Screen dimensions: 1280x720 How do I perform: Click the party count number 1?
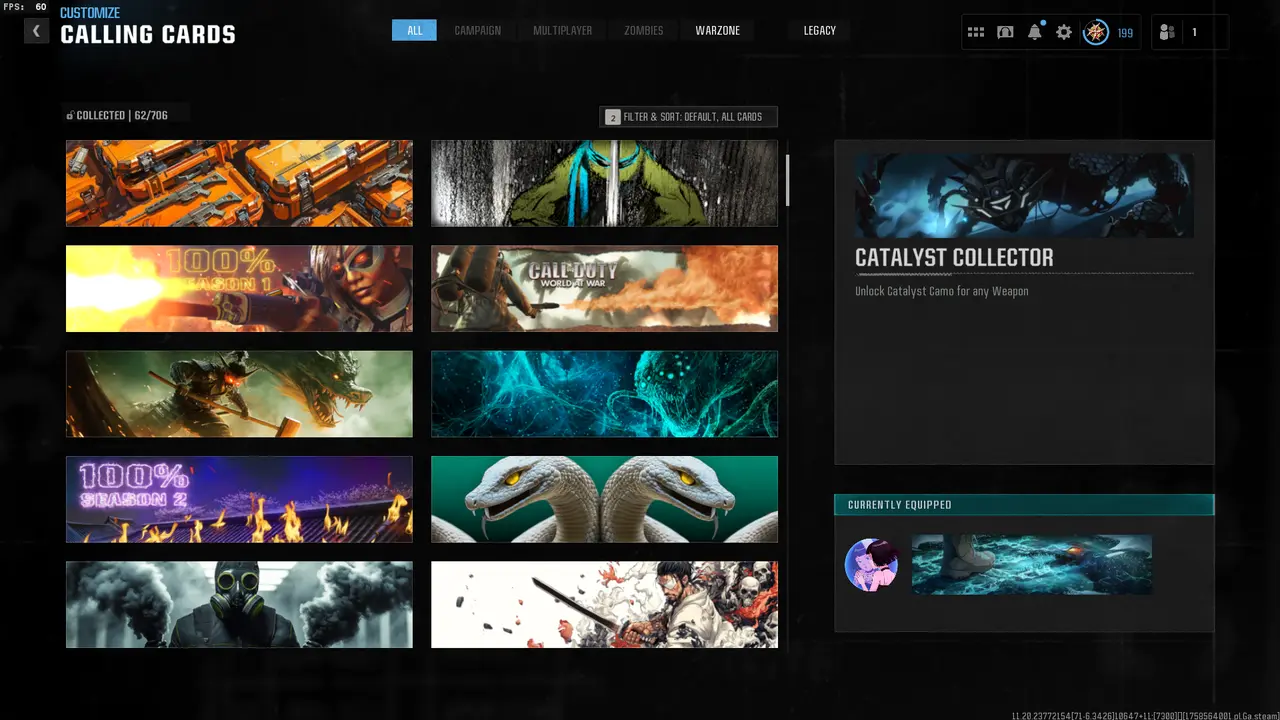coord(1194,33)
